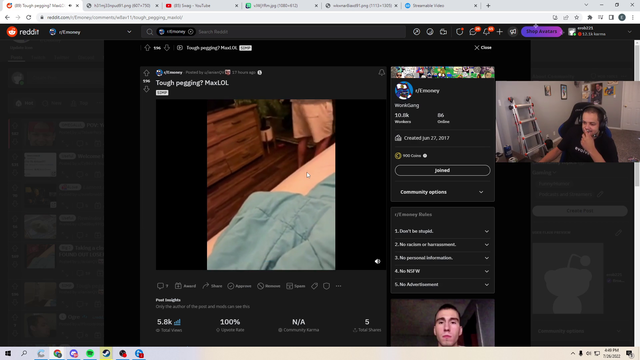Image resolution: width=640 pixels, height=360 pixels.
Task: Open the more options ellipsis on post
Action: (338, 286)
